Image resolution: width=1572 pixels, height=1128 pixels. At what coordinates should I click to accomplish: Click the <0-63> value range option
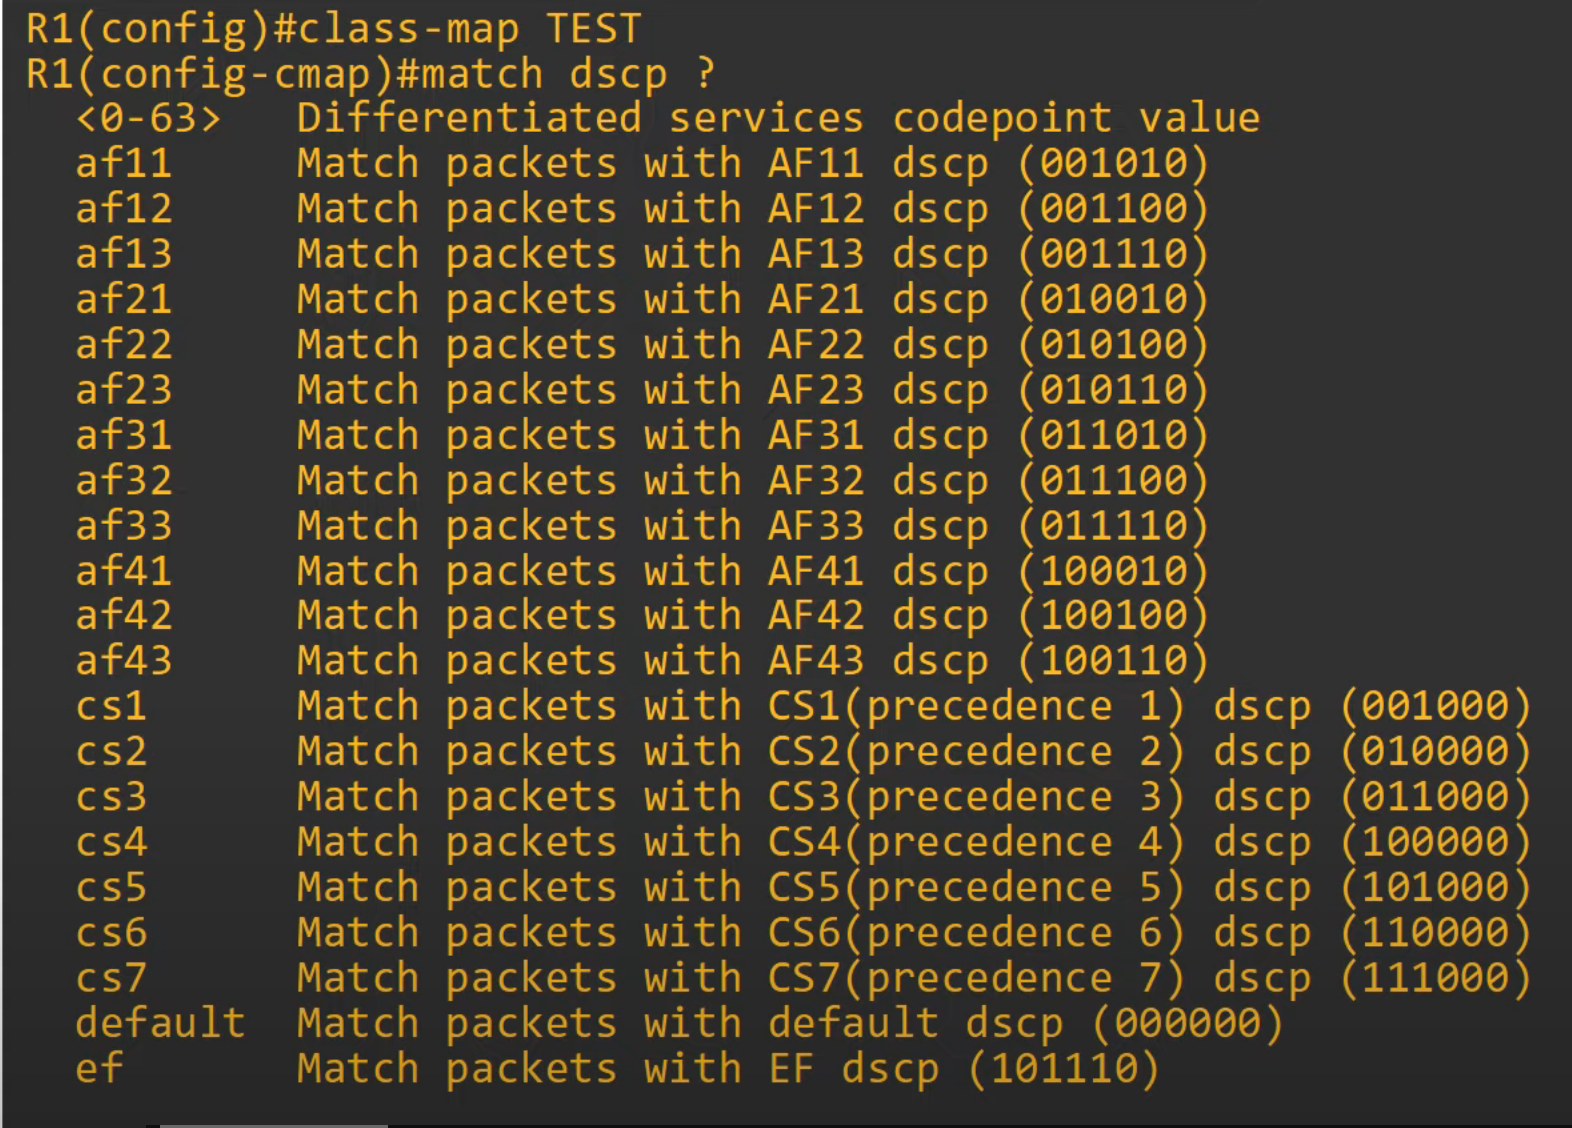148,118
